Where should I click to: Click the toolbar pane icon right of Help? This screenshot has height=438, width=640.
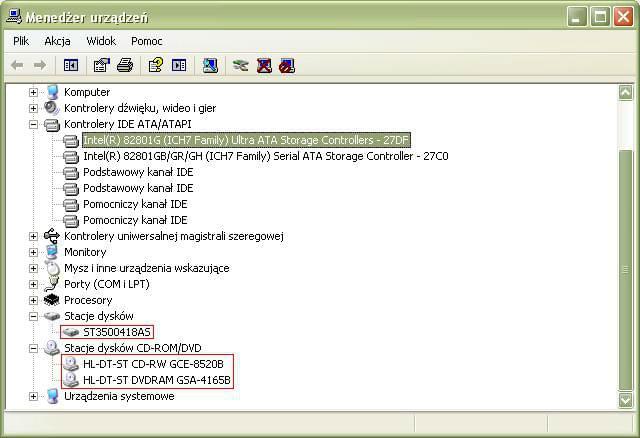click(179, 65)
